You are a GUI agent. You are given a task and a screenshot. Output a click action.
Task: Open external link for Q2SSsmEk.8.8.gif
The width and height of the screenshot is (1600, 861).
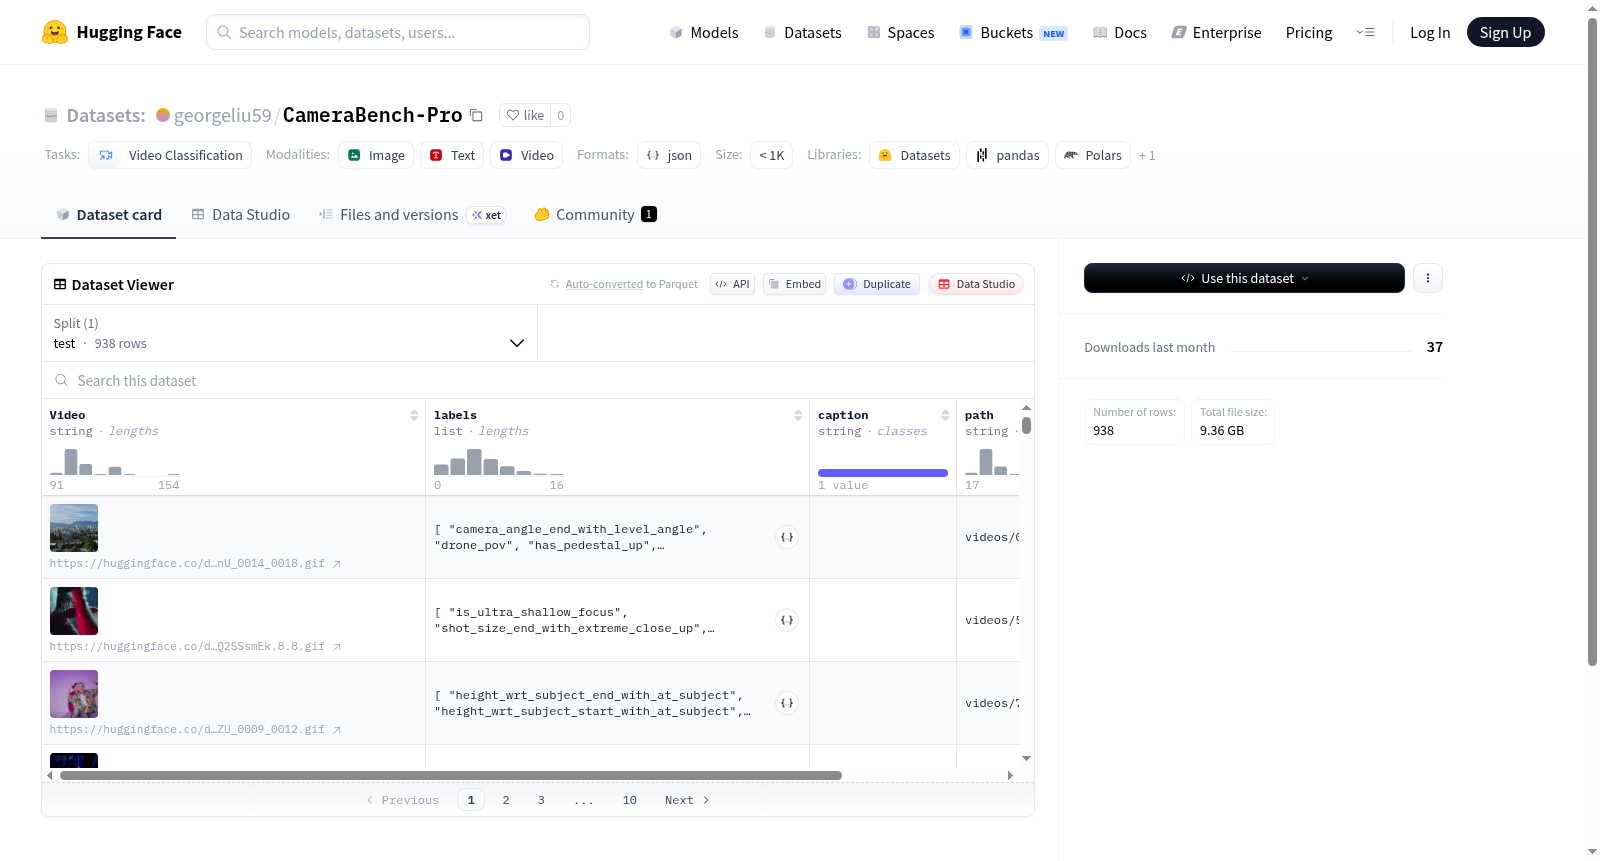tap(337, 647)
